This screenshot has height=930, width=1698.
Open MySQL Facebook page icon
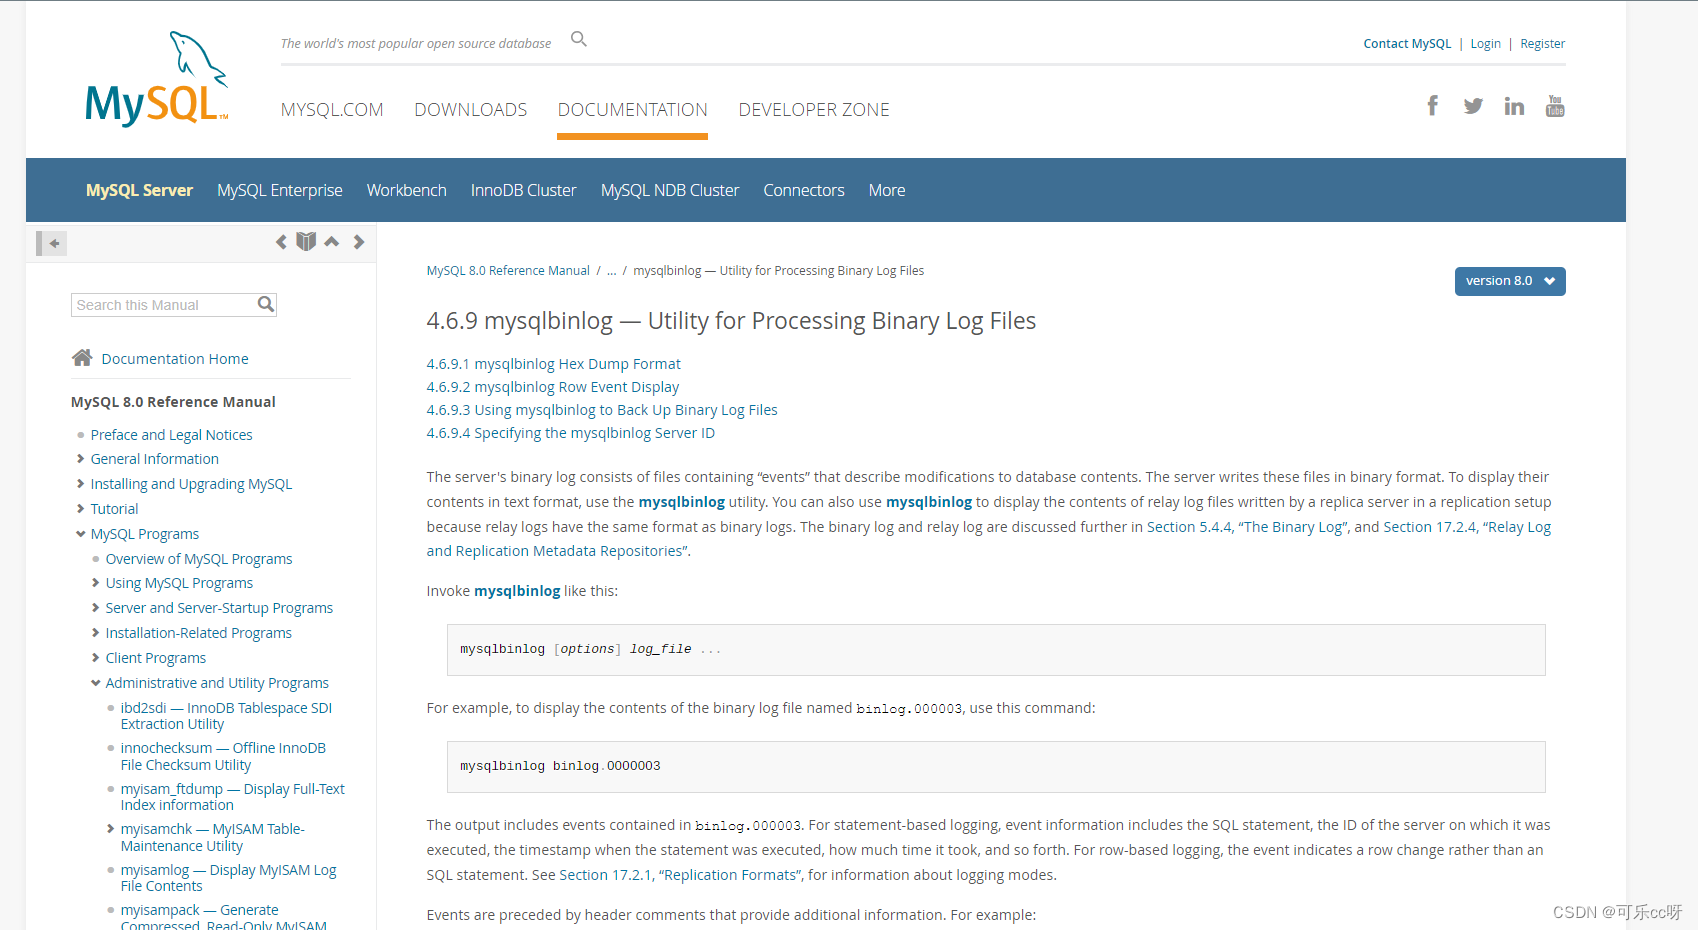[x=1433, y=105]
